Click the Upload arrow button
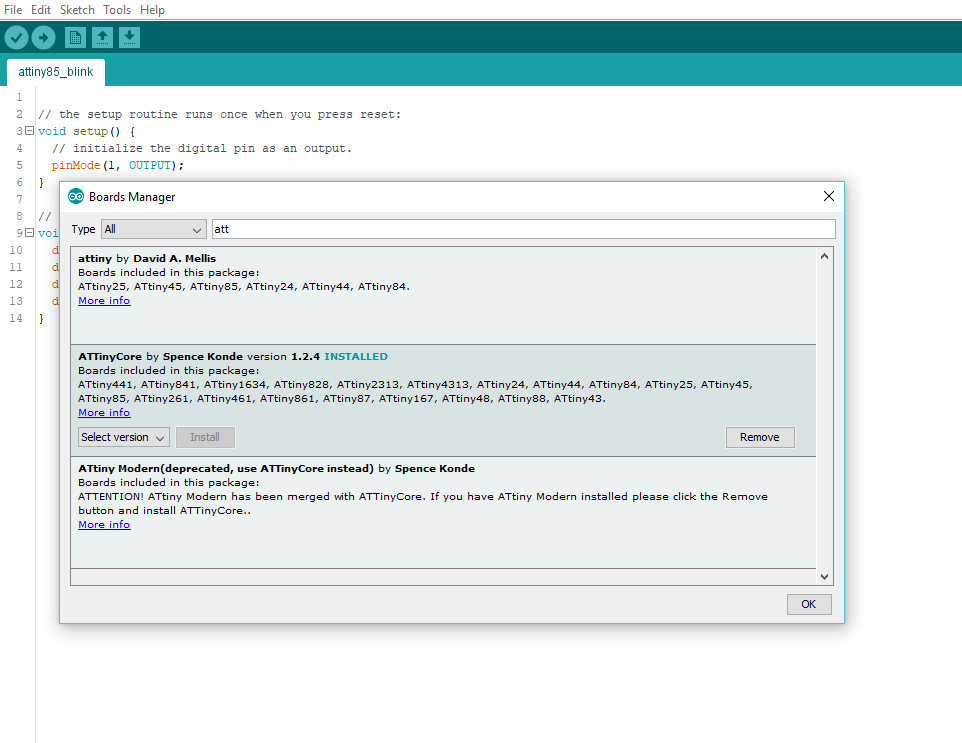 [44, 38]
